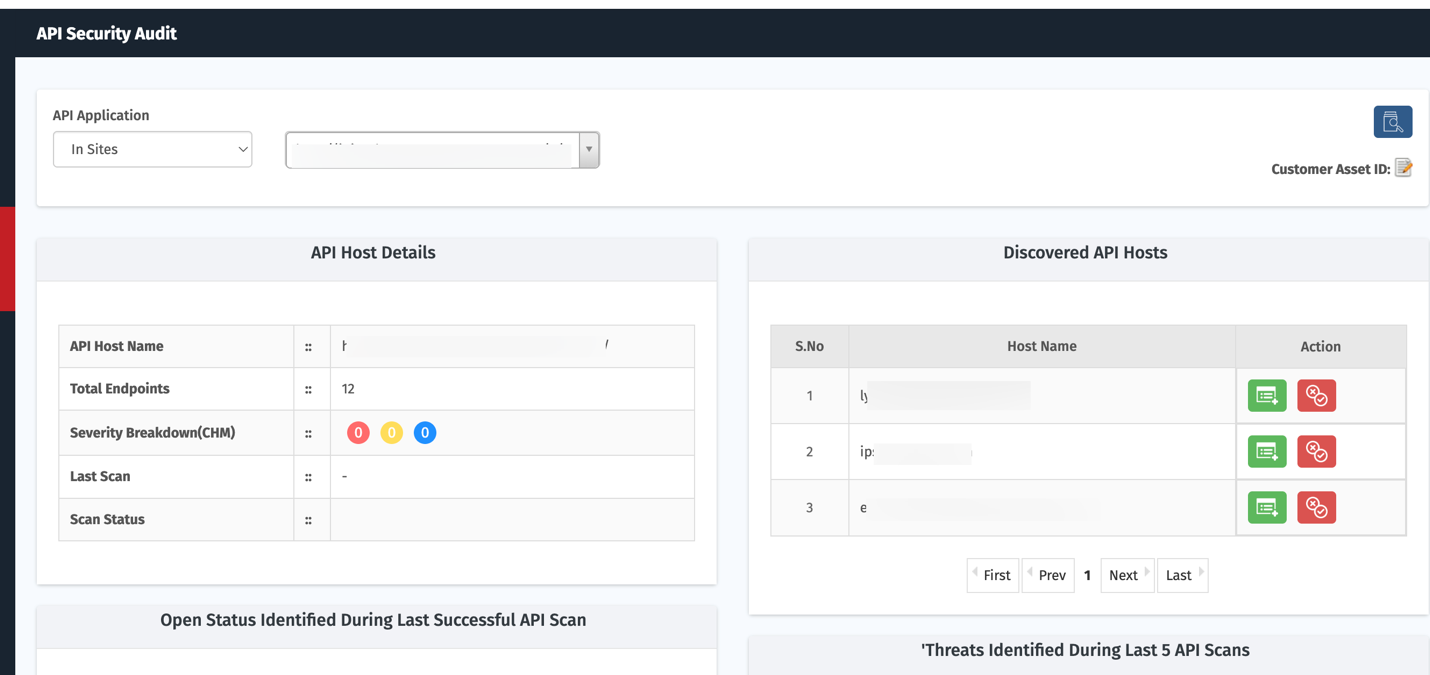Click red reject icon for host row 3
This screenshot has height=675, width=1430.
1316,508
